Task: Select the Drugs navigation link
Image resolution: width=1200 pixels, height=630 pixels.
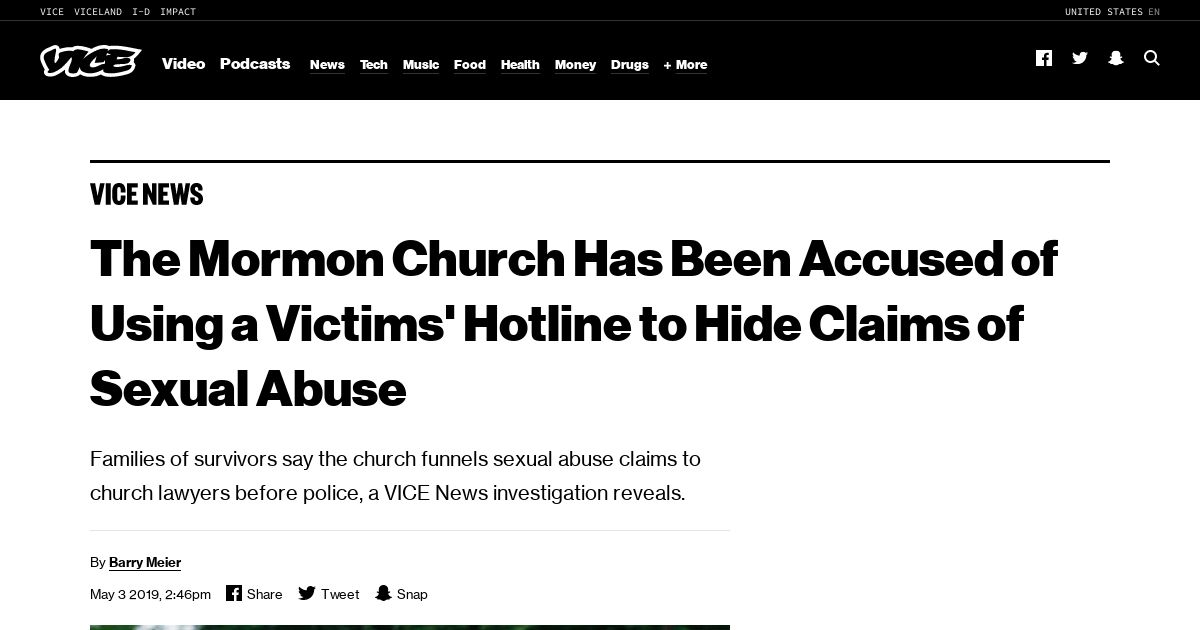Action: point(630,65)
